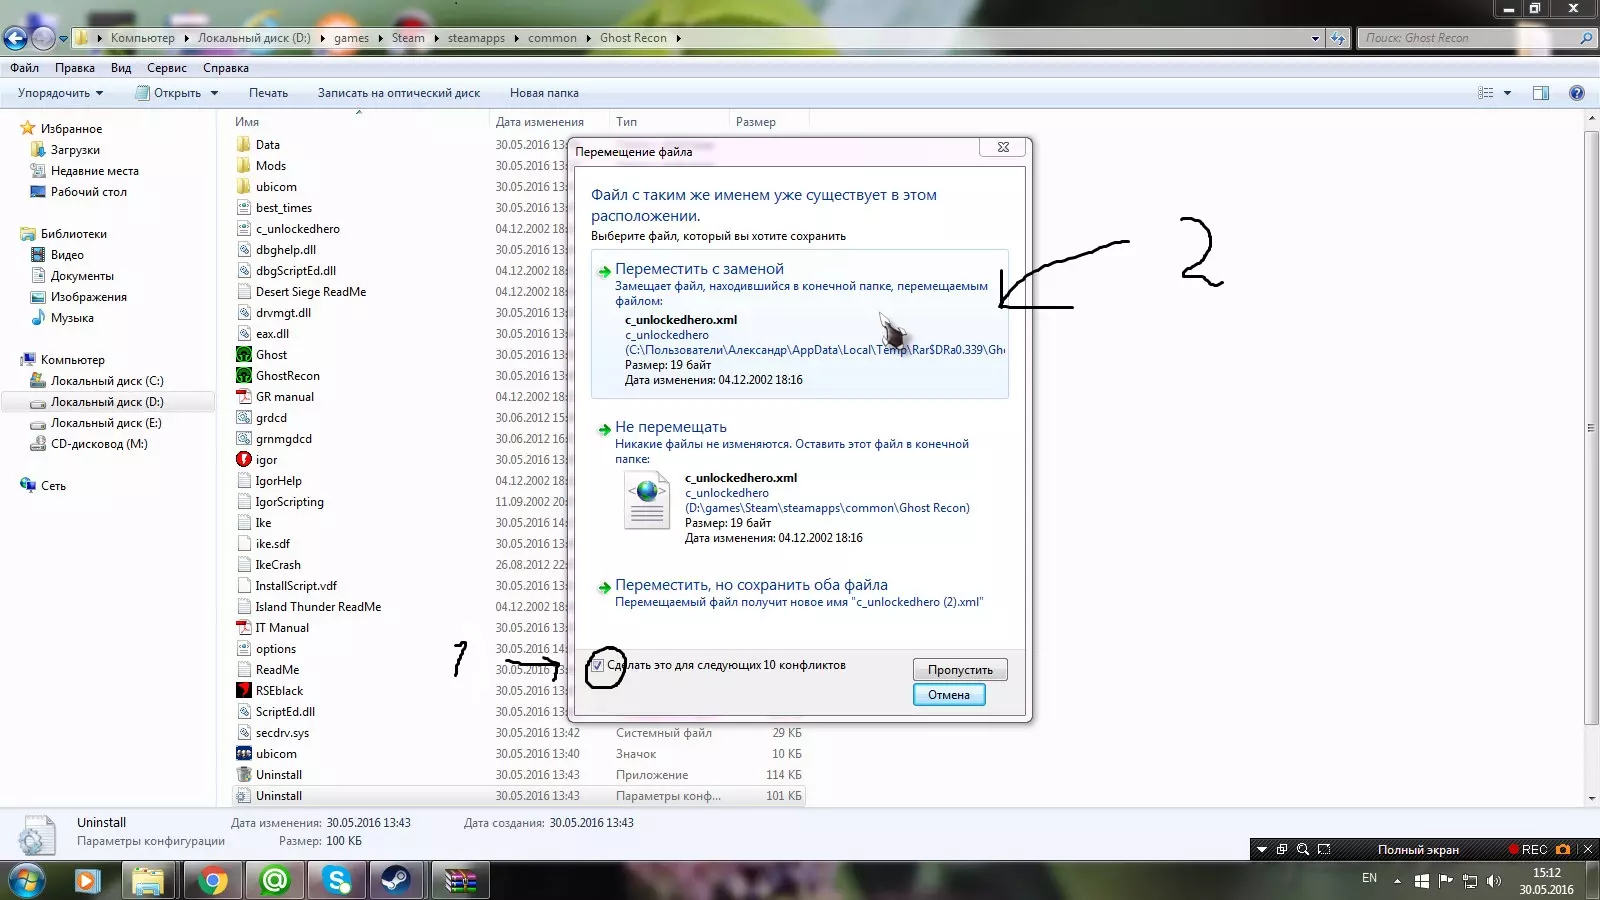Choose "Переместить с заменой" option
Viewport: 1600px width, 900px height.
(x=800, y=324)
